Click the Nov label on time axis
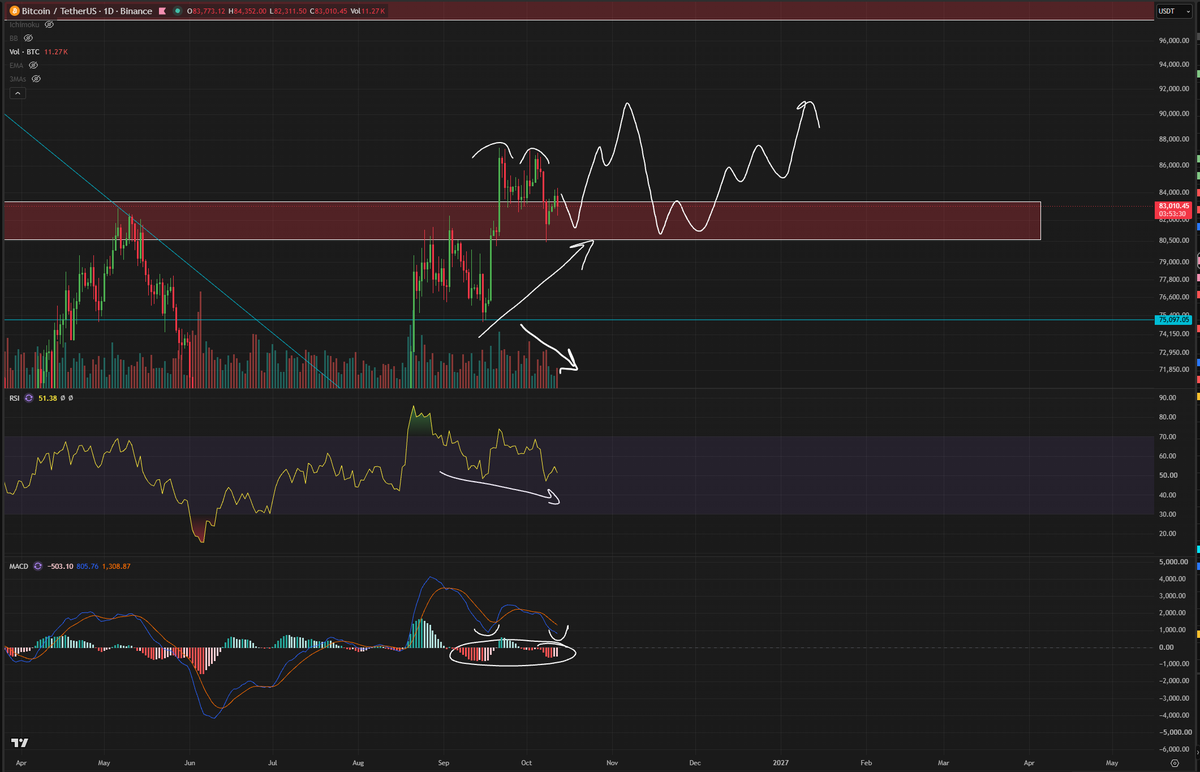Viewport: 1200px width, 772px height. [612, 762]
